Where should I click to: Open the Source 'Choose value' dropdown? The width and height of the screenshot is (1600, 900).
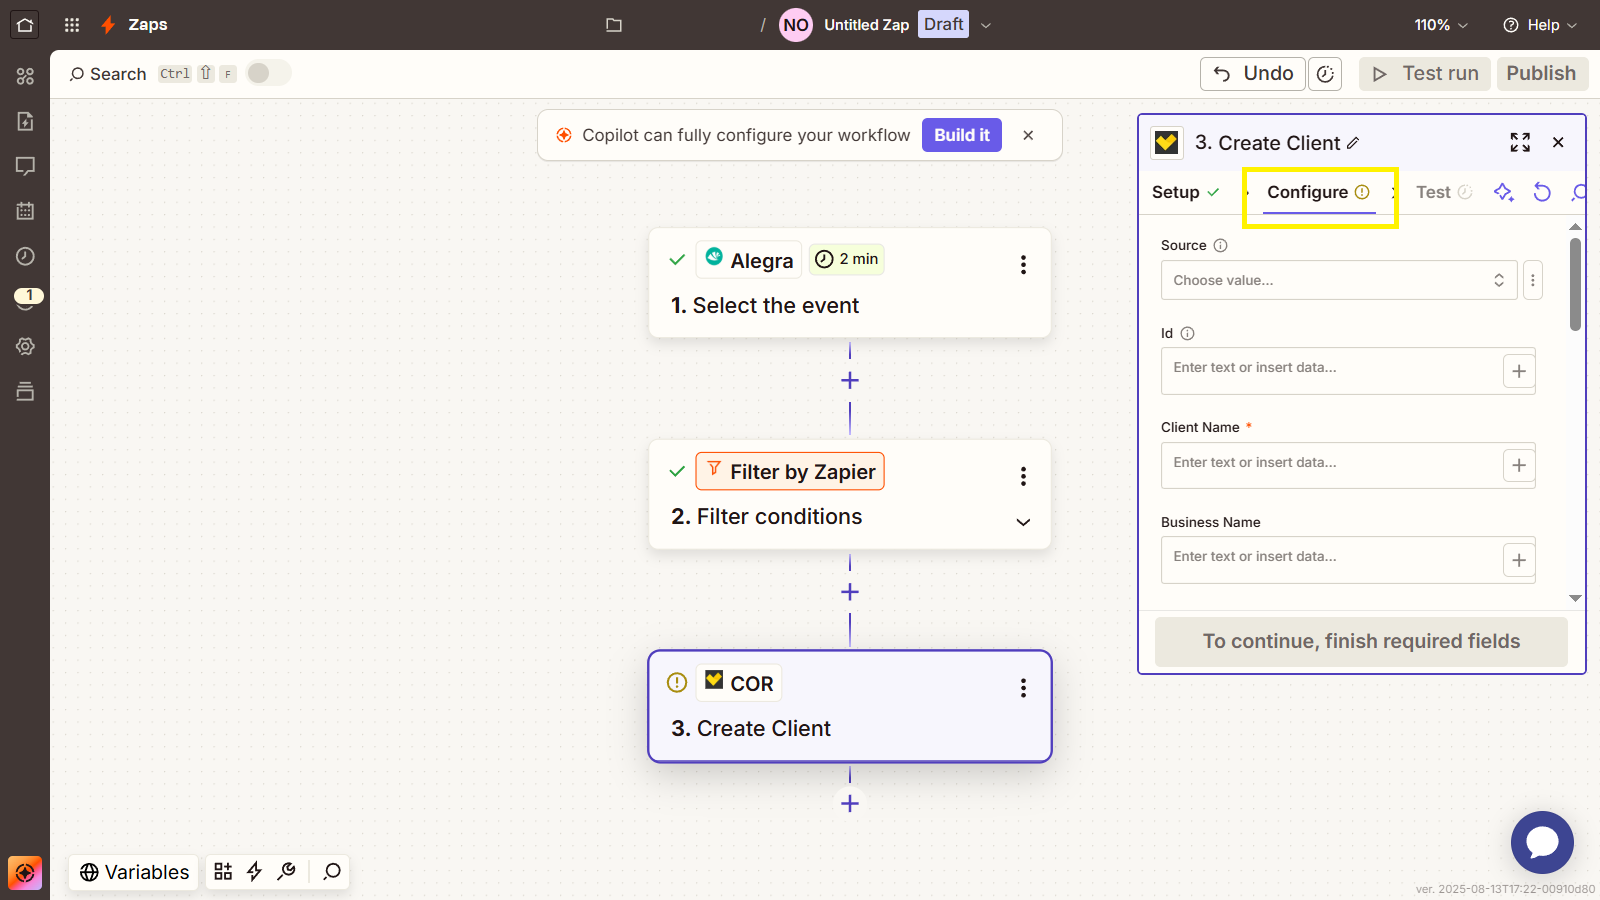coord(1339,281)
